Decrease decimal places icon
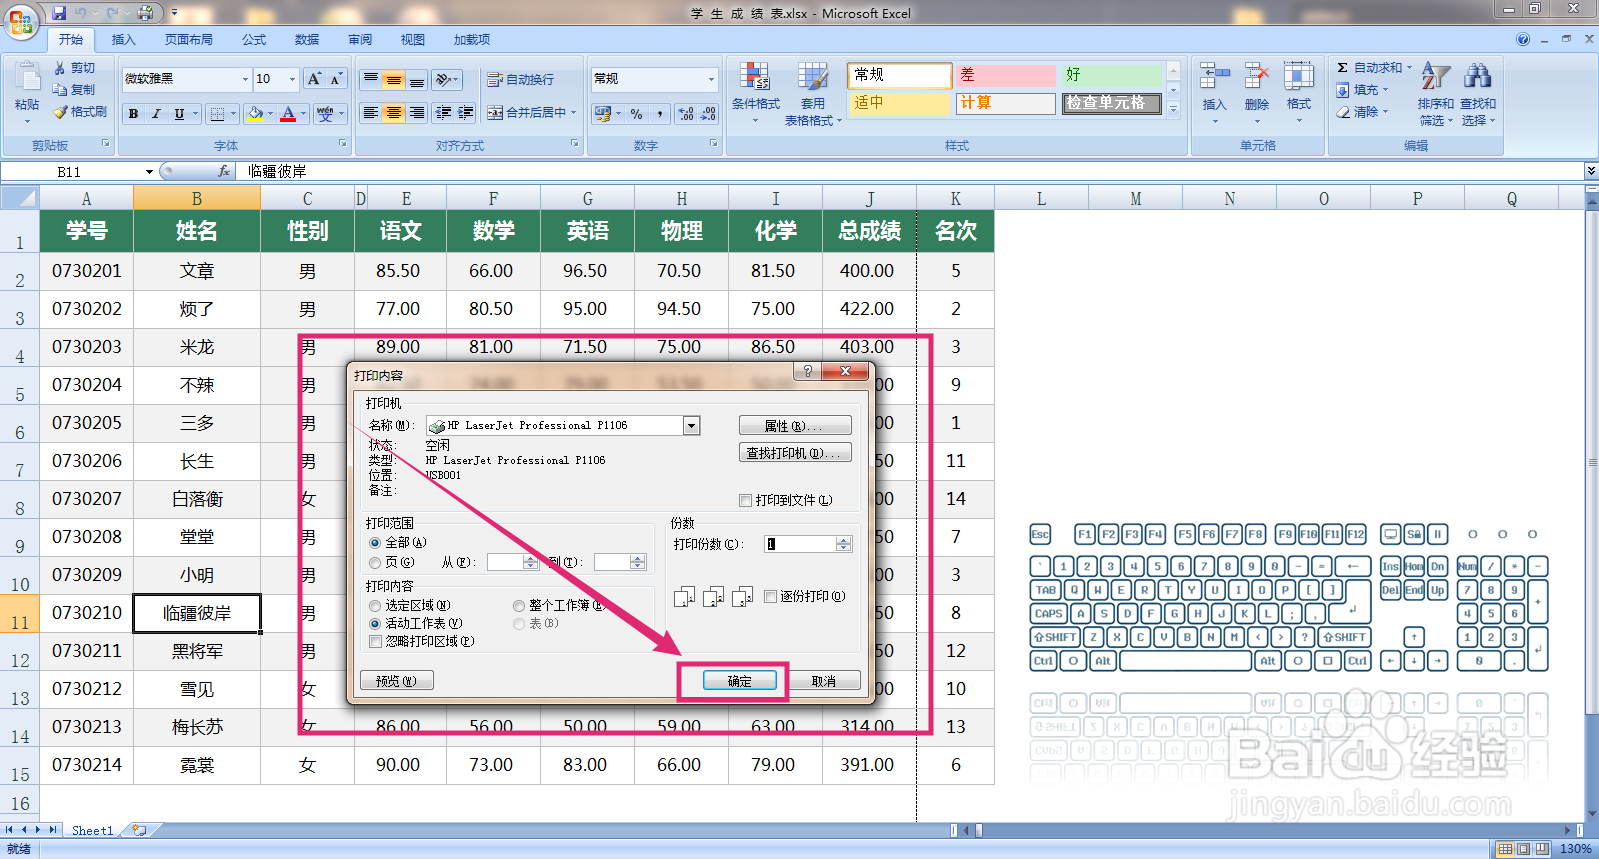The height and width of the screenshot is (859, 1599). (x=708, y=114)
